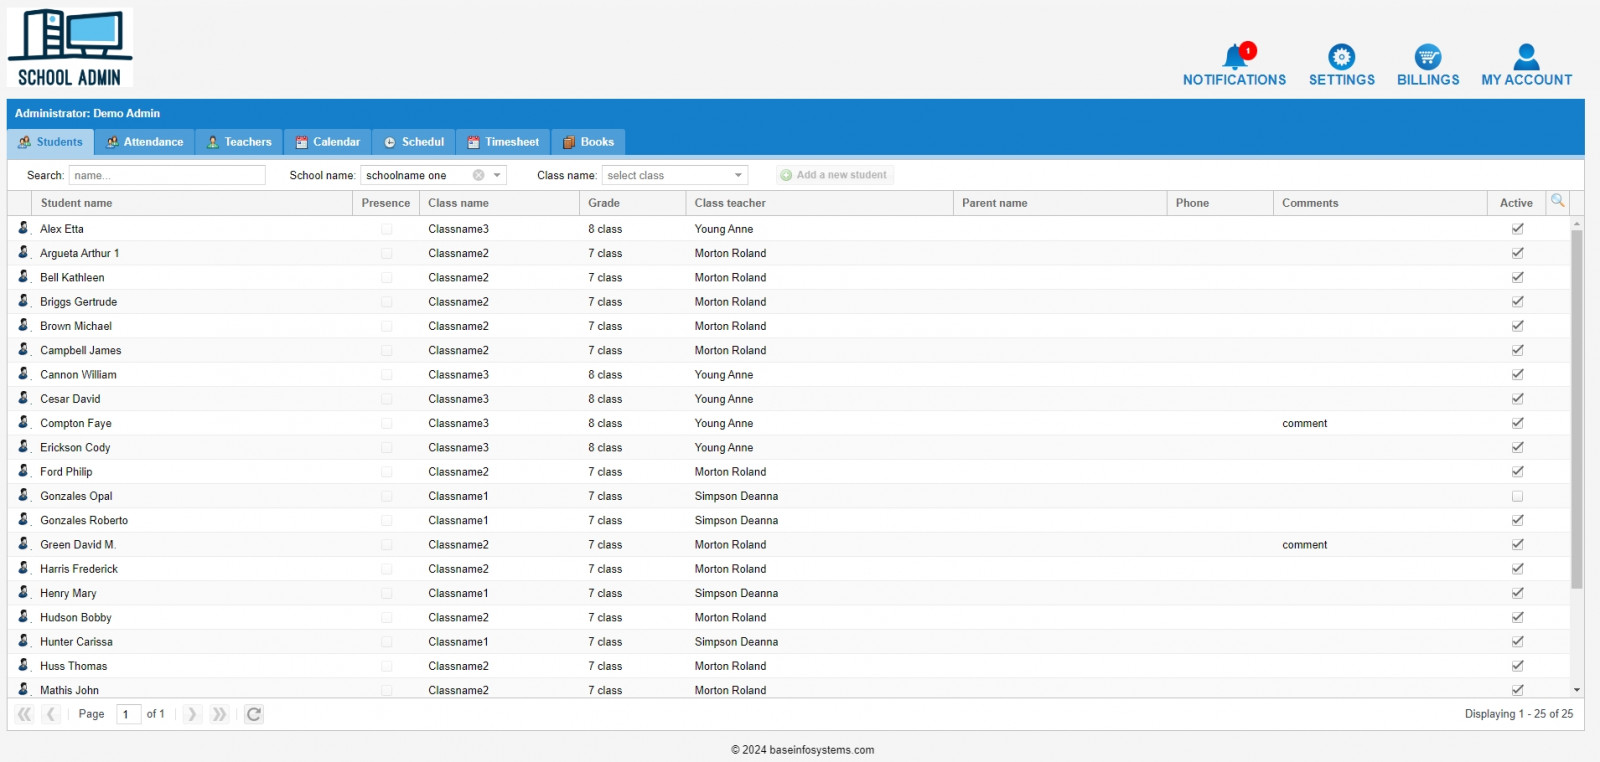Click student icon beside Huss Thomas
Viewport: 1600px width, 762px height.
point(23,665)
